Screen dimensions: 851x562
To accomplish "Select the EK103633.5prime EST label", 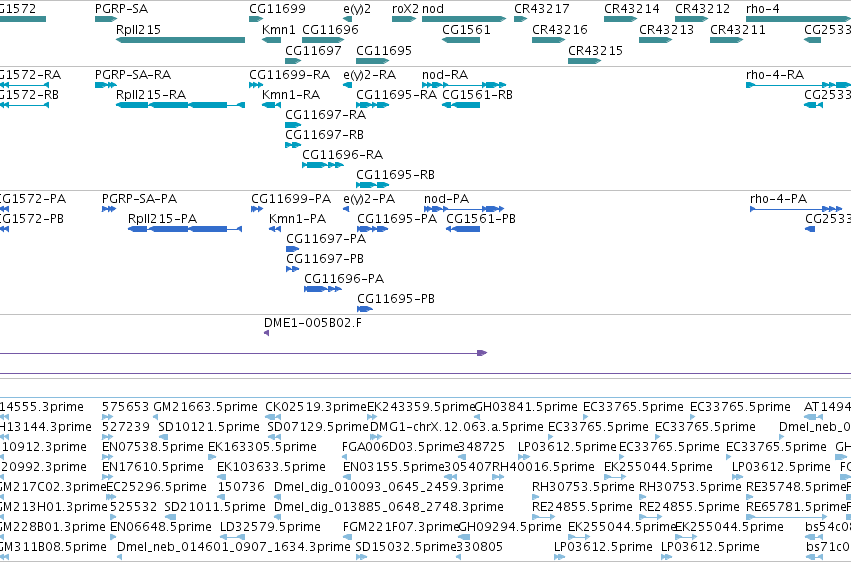I will (271, 467).
